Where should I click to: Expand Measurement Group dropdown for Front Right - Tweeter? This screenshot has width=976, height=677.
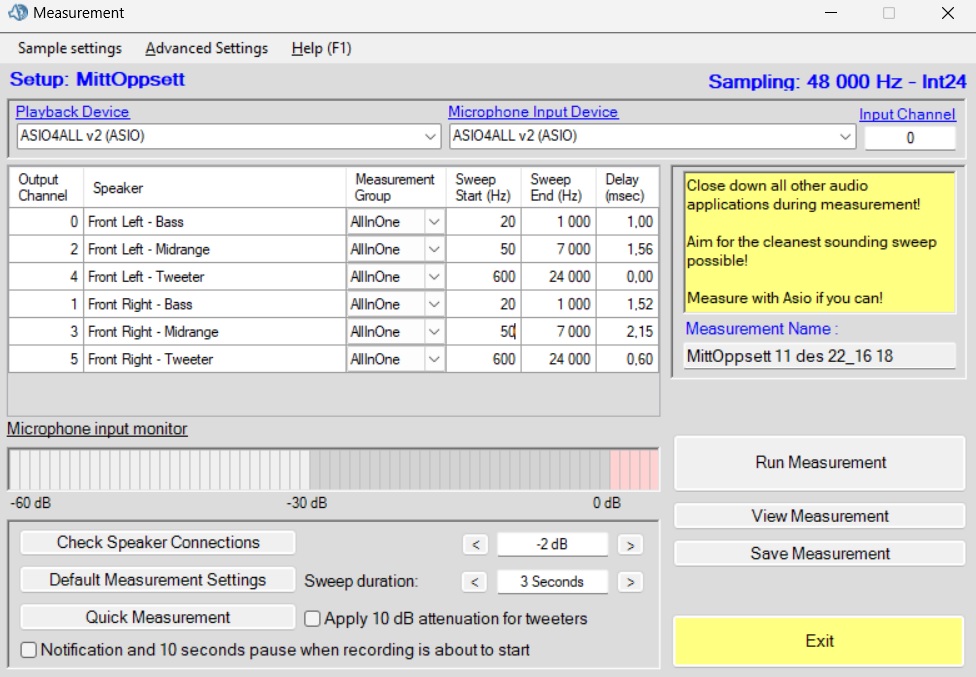click(x=435, y=359)
